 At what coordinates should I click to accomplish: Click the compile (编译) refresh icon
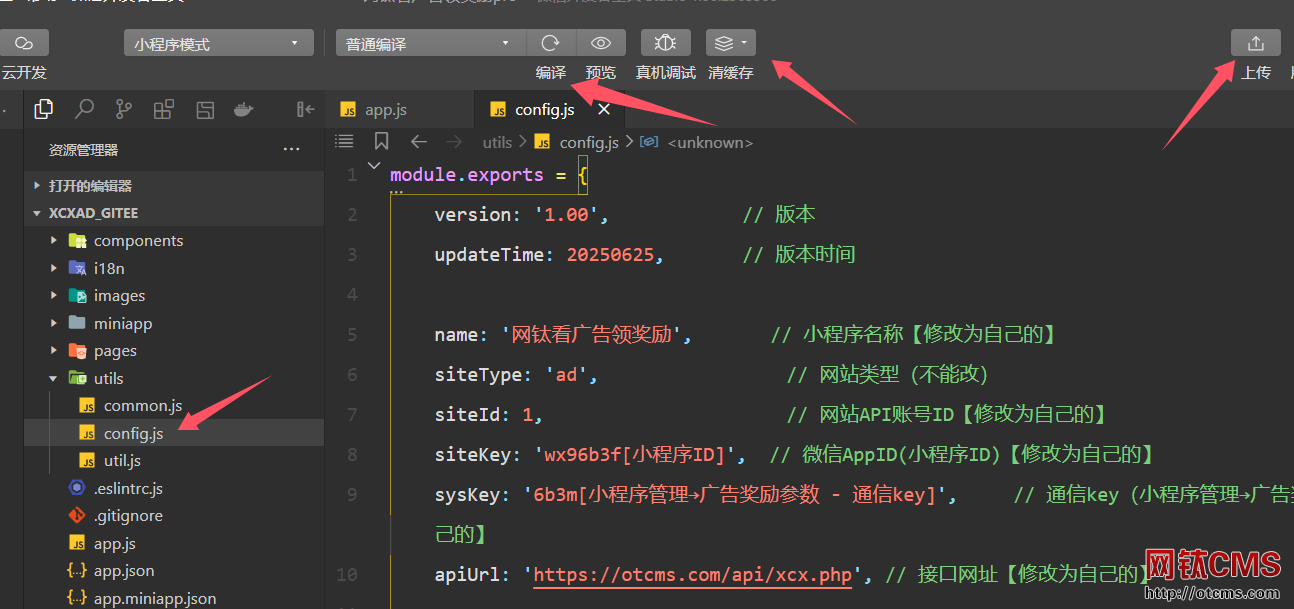(550, 43)
